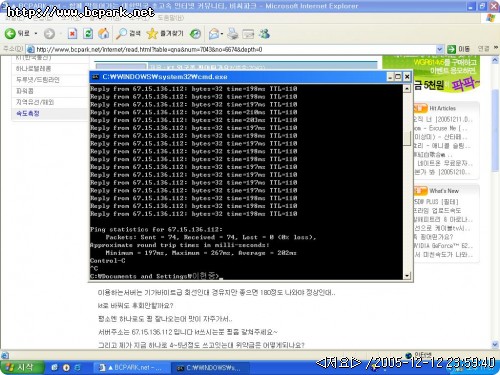The height and width of the screenshot is (375, 500).
Task: Click the "Packets: Sent = 74" line
Action: point(210,237)
